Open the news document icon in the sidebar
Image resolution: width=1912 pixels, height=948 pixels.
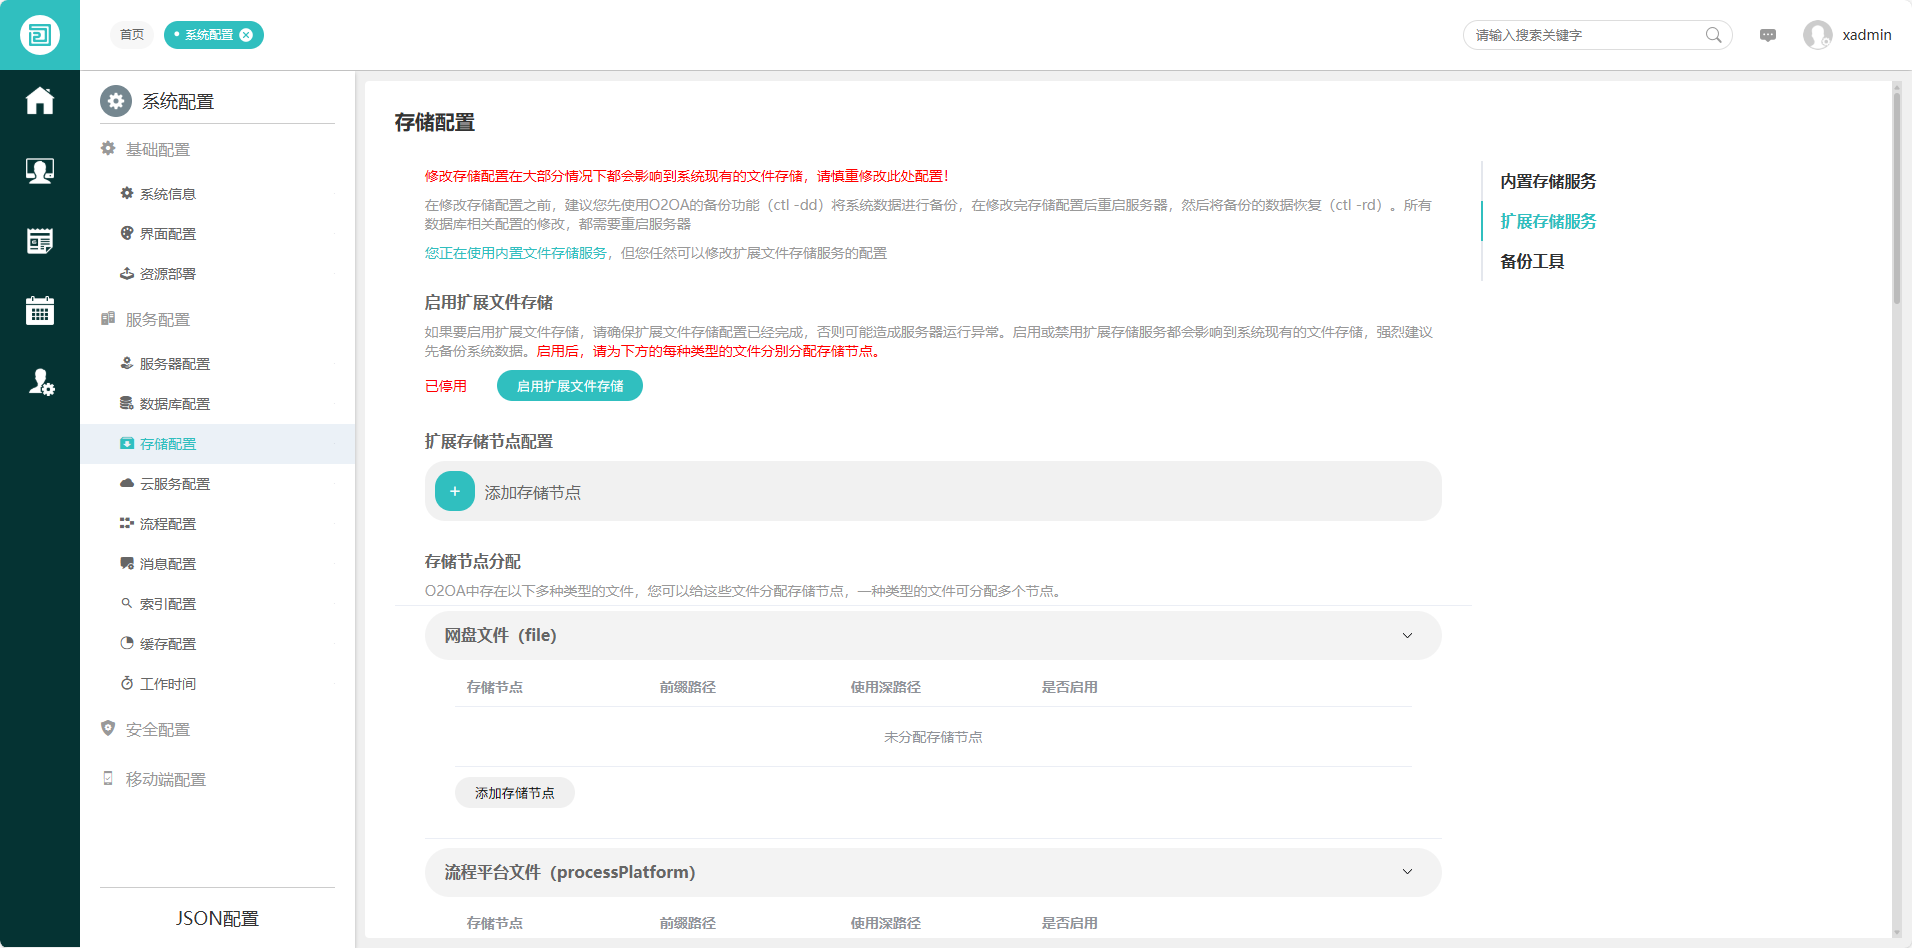tap(40, 241)
